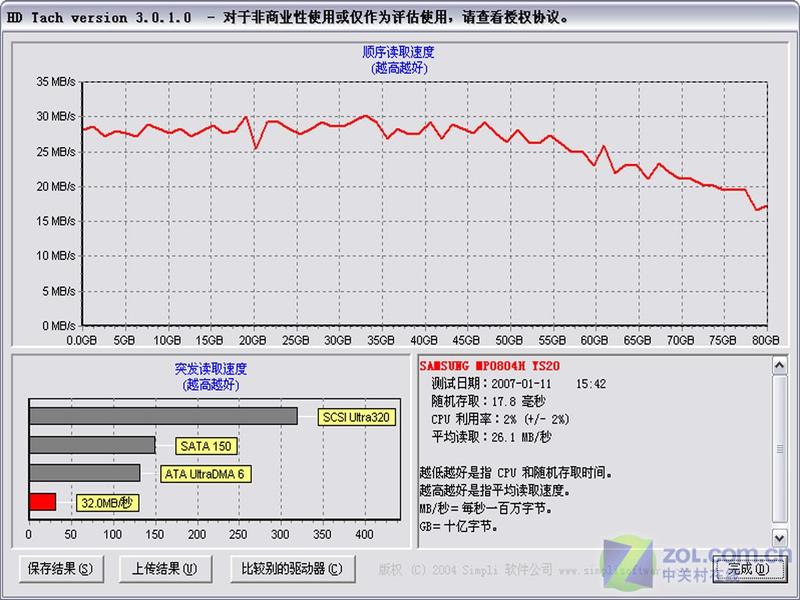Click the grey SCSI Ultra320 bar

(163, 416)
